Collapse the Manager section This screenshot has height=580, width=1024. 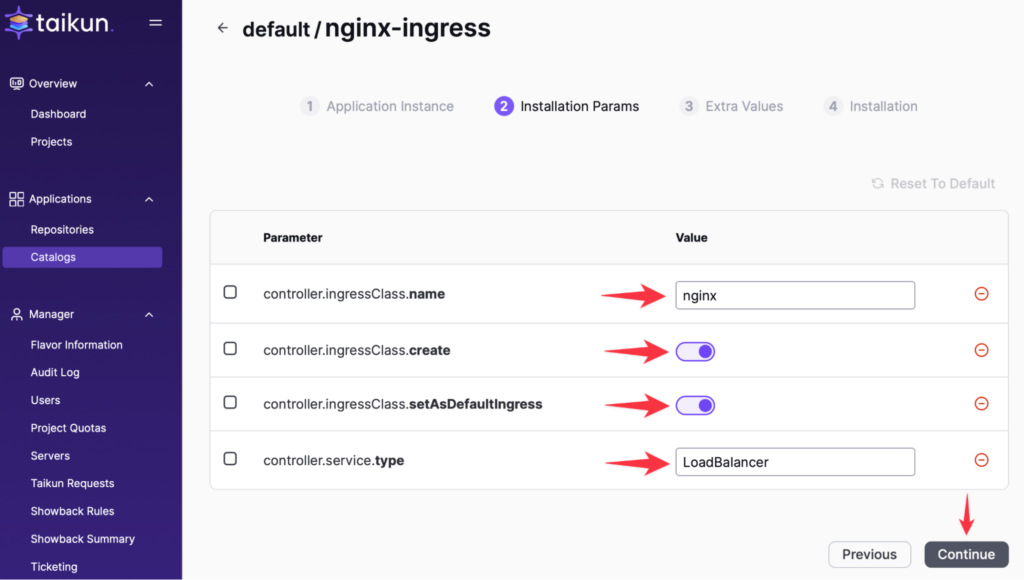[148, 314]
